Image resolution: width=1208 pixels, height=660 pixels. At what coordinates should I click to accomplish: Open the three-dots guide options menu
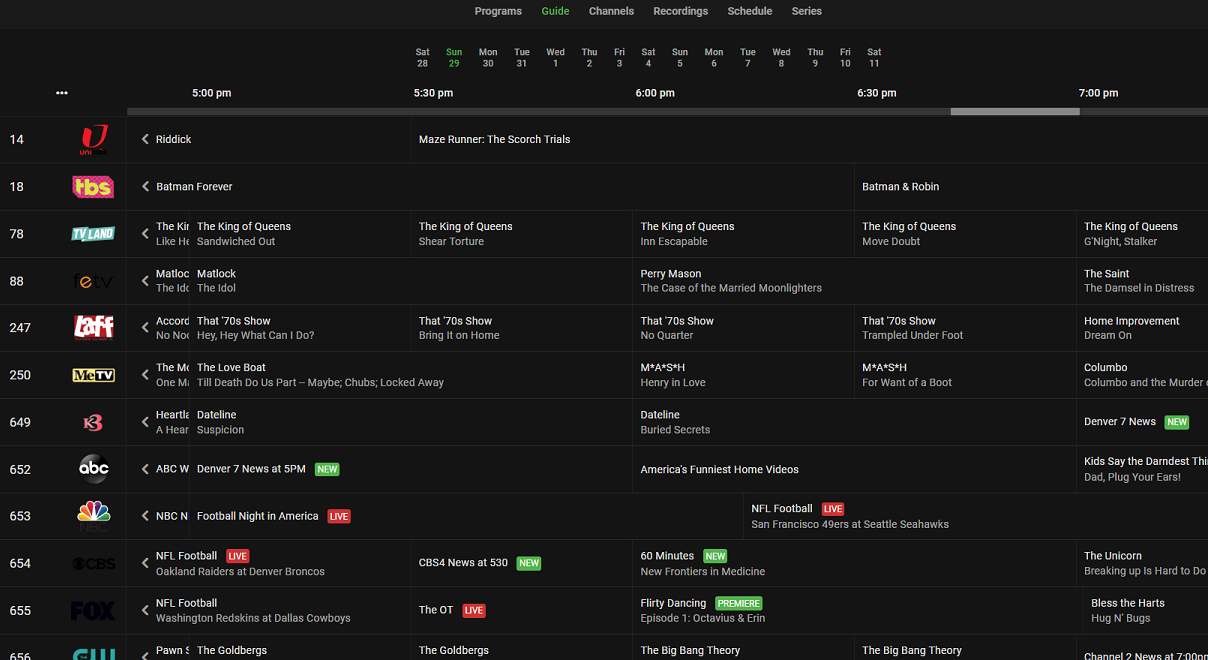62,93
